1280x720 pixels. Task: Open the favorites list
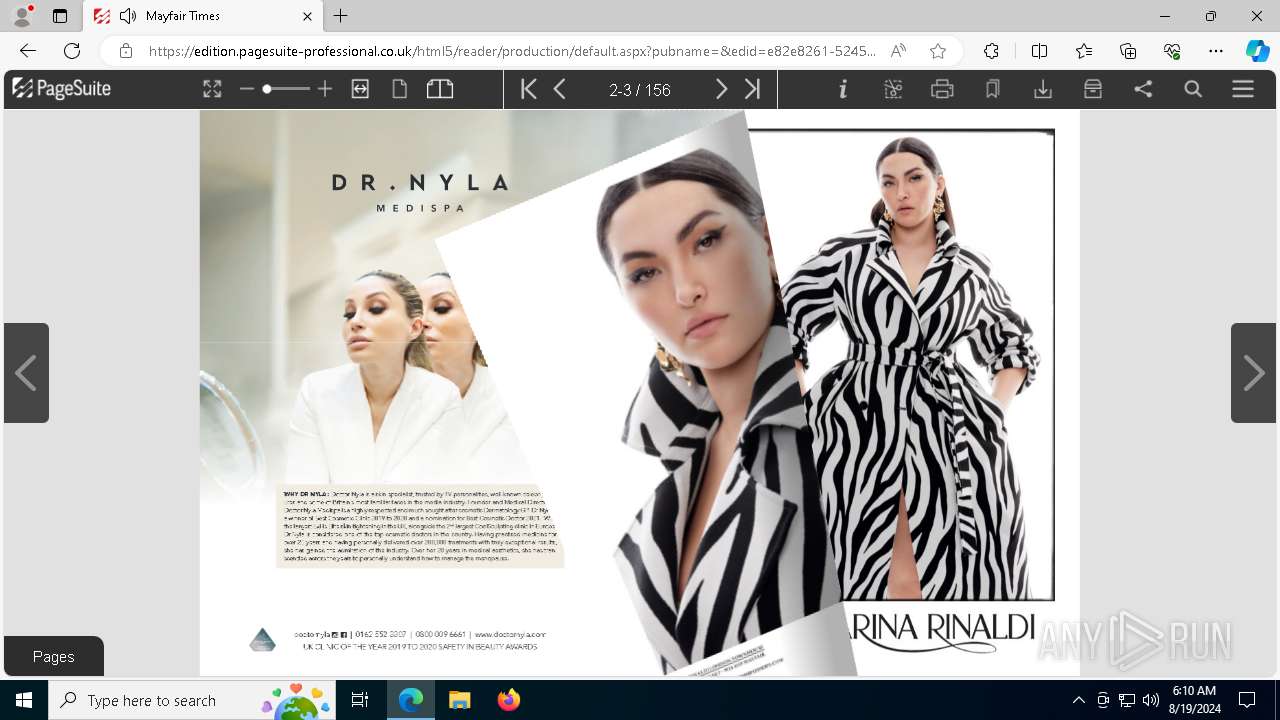pos(1084,51)
